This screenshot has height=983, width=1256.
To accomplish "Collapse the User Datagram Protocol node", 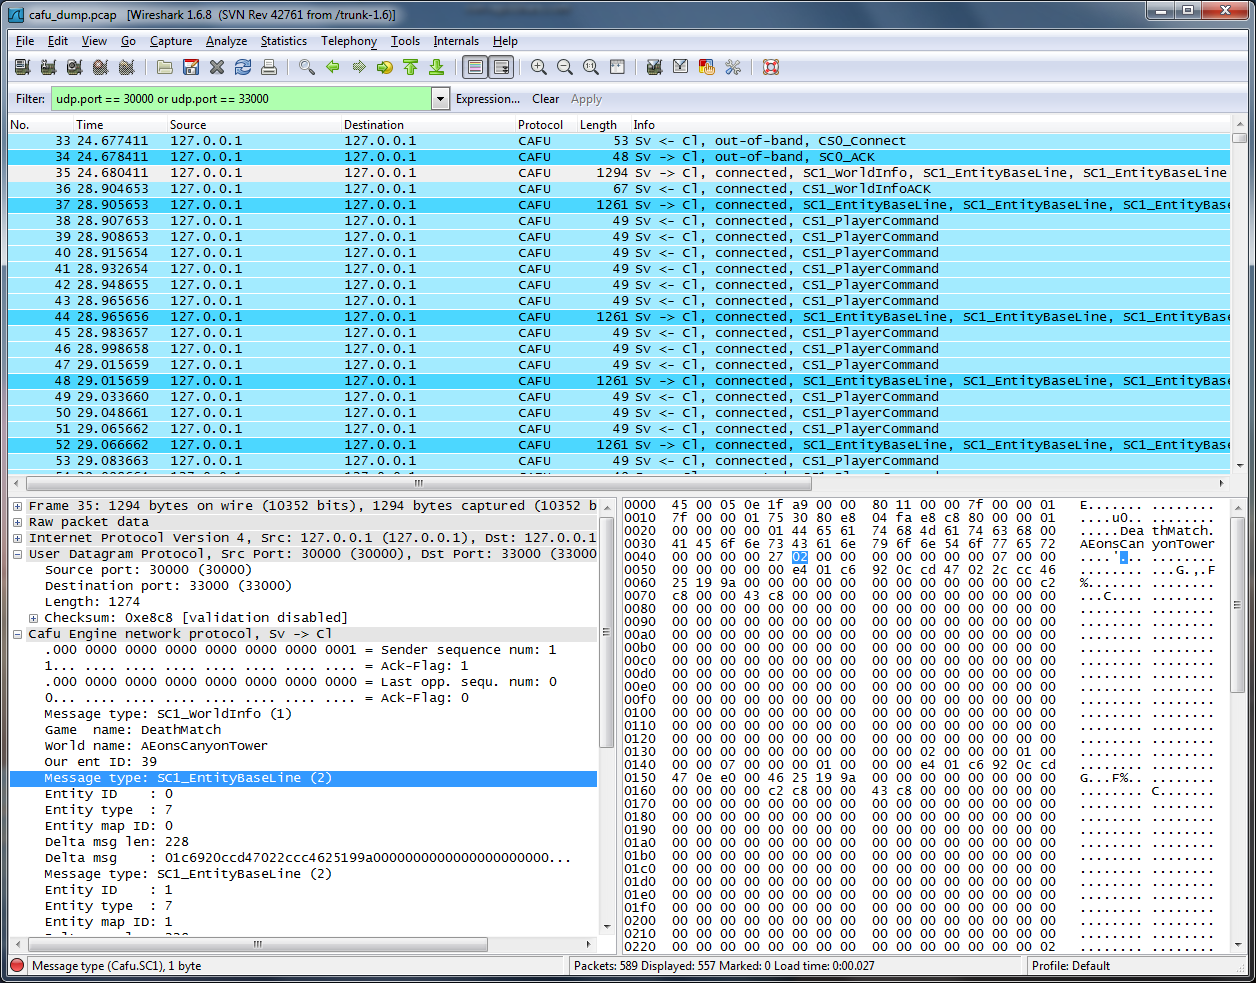I will pos(18,554).
